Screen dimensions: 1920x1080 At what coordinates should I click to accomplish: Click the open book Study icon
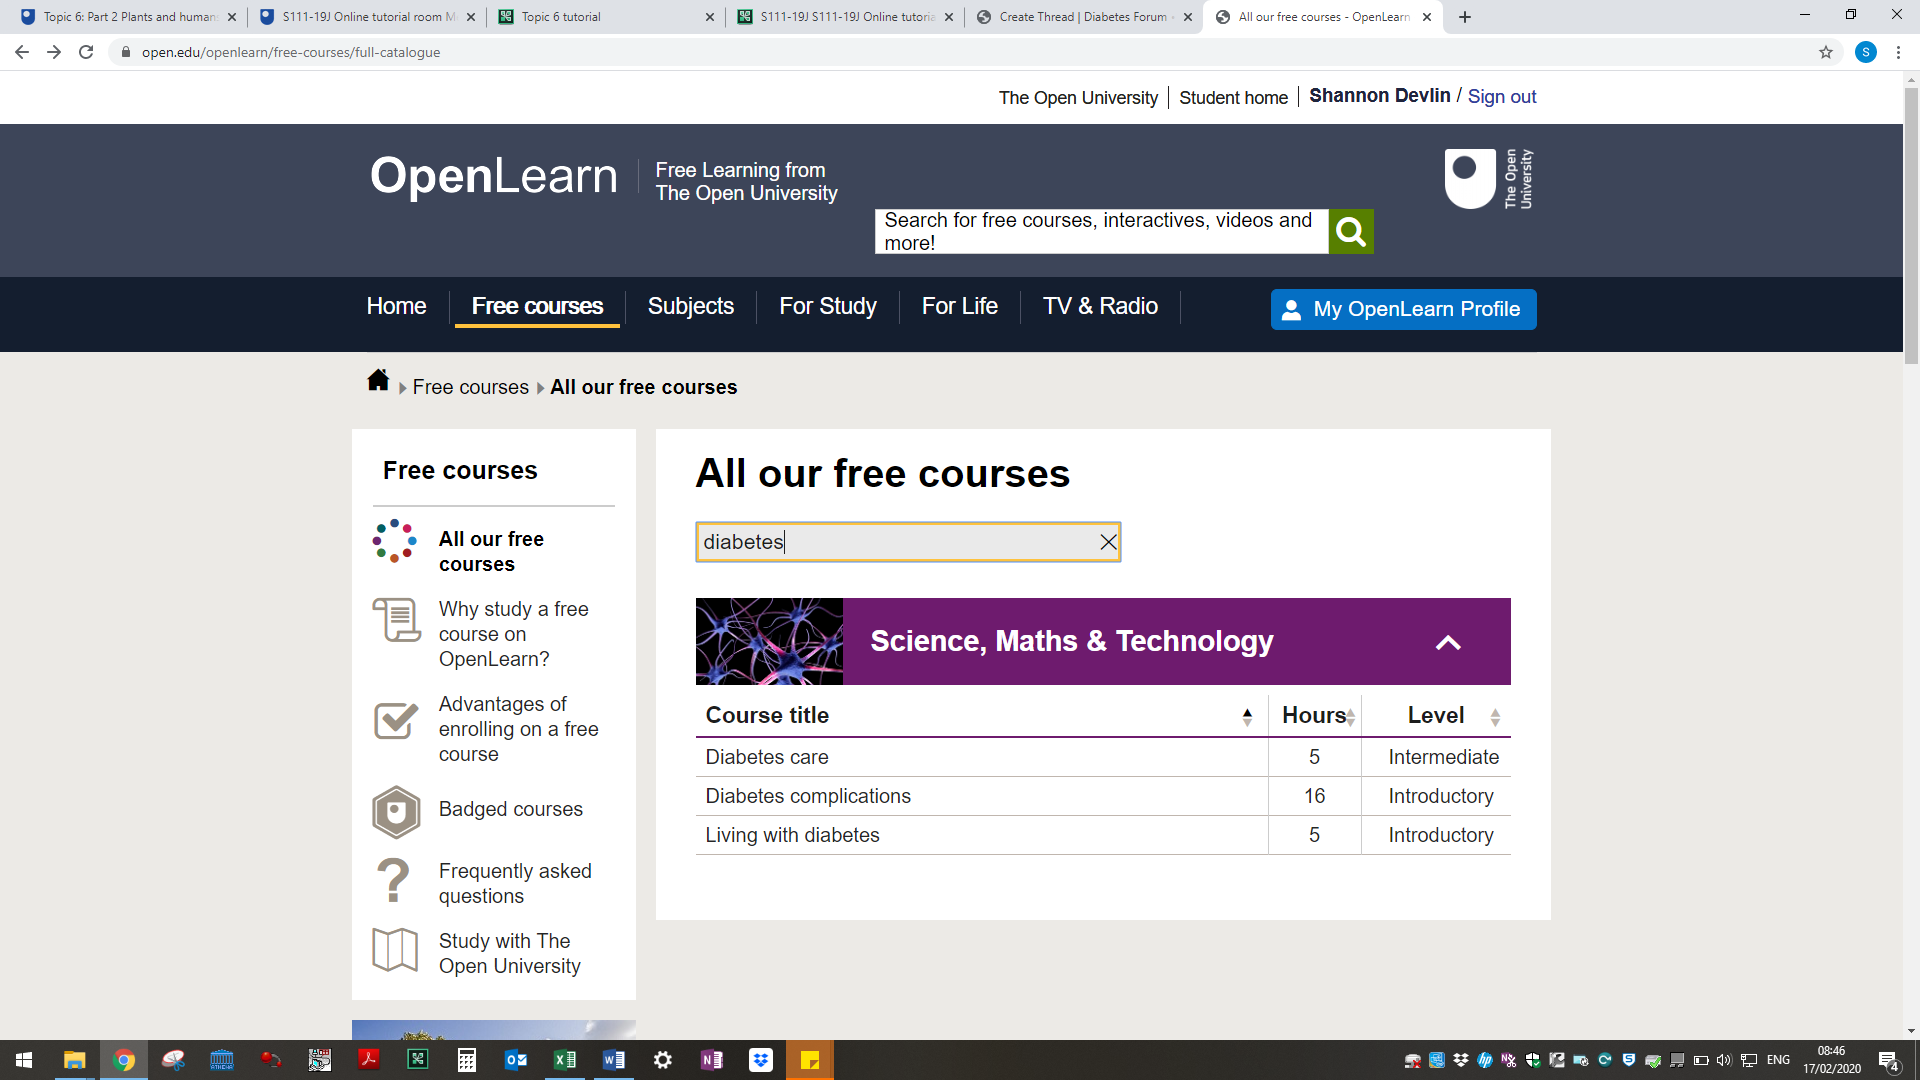(395, 949)
